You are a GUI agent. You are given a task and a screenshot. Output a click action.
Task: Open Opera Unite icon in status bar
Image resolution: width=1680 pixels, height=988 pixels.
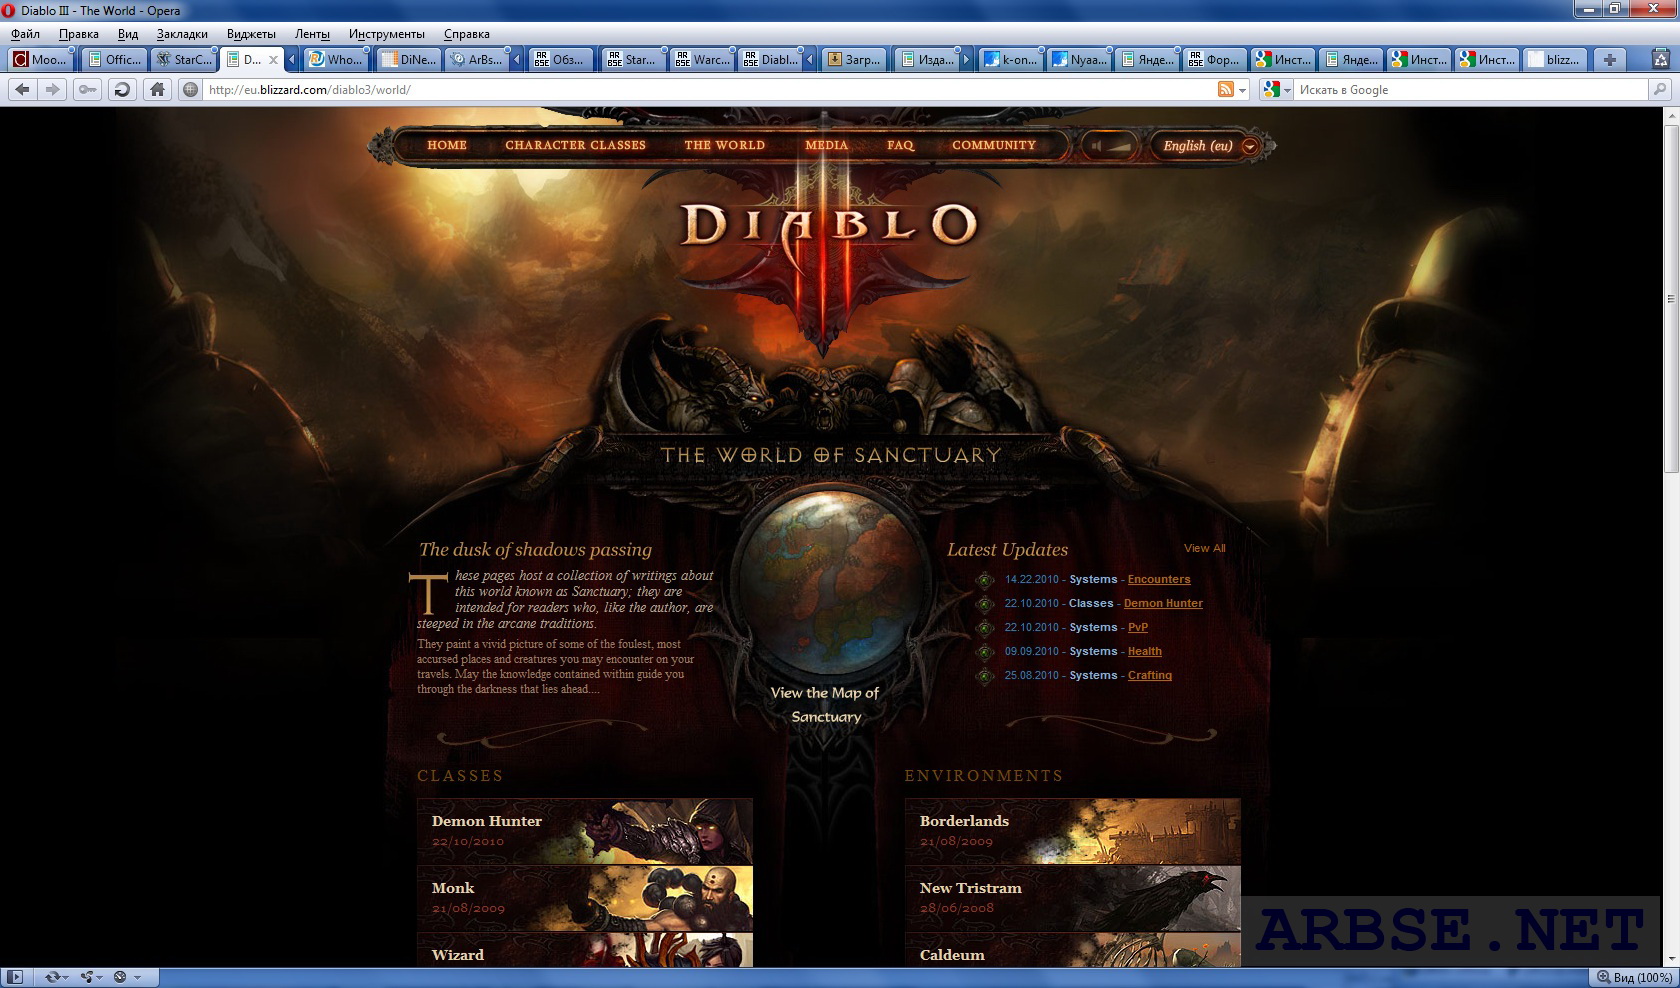click(87, 977)
